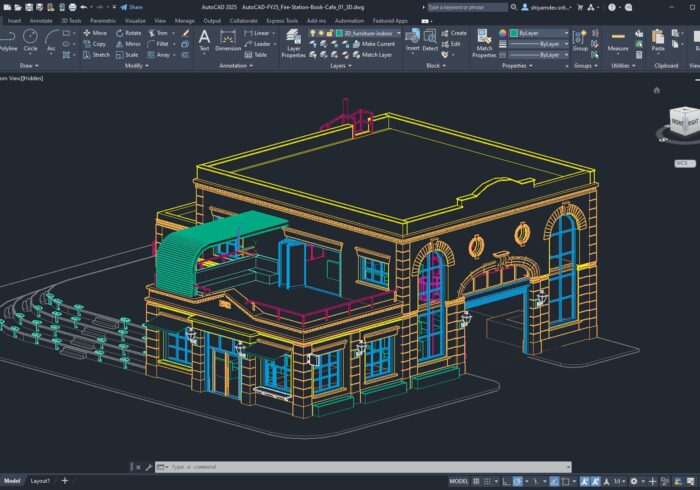Open the Measure utility
The height and width of the screenshot is (490, 700).
[618, 41]
